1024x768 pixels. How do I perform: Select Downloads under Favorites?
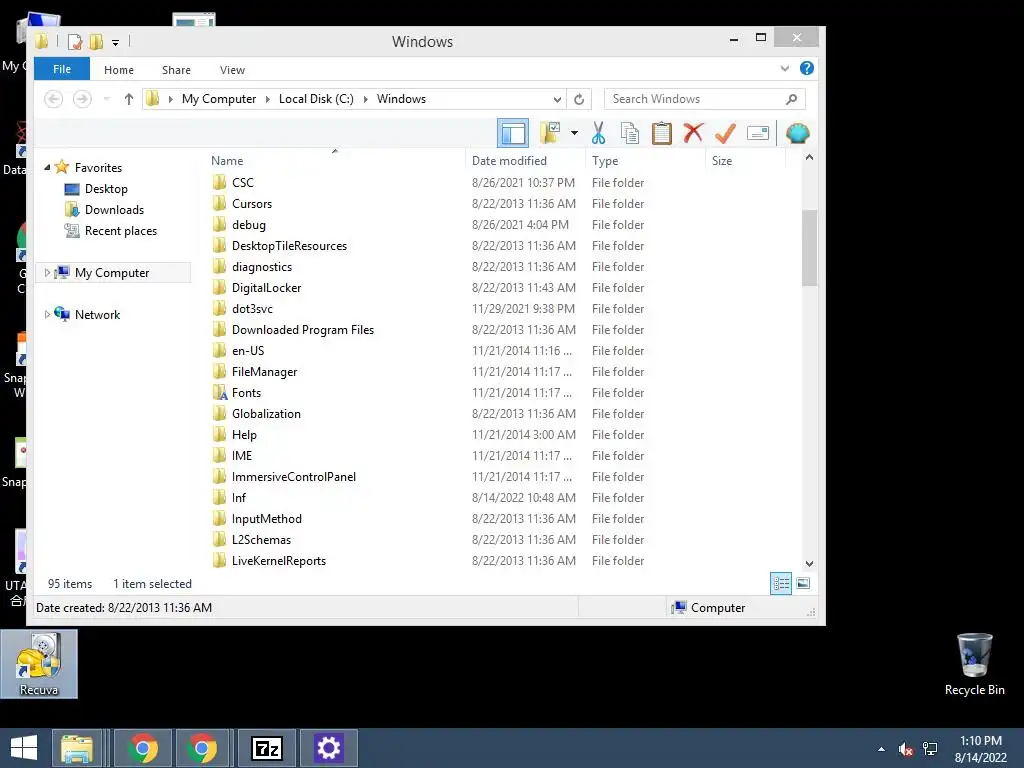114,210
